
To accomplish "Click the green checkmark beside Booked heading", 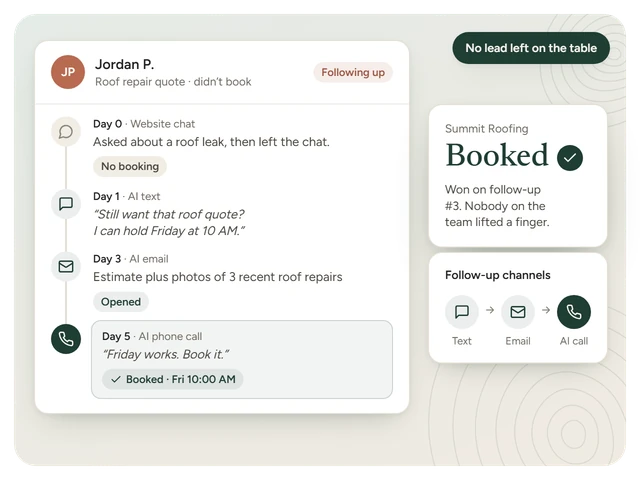I will [x=570, y=158].
